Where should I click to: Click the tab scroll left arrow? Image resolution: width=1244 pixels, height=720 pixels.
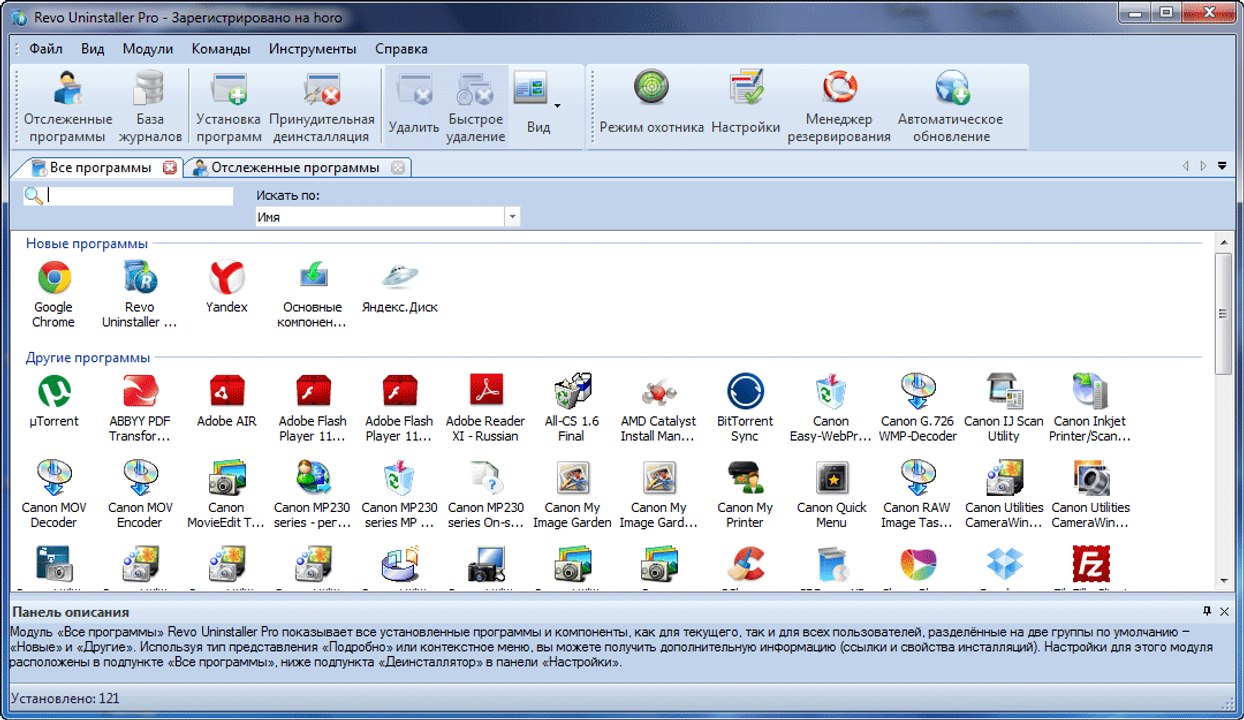(1186, 166)
